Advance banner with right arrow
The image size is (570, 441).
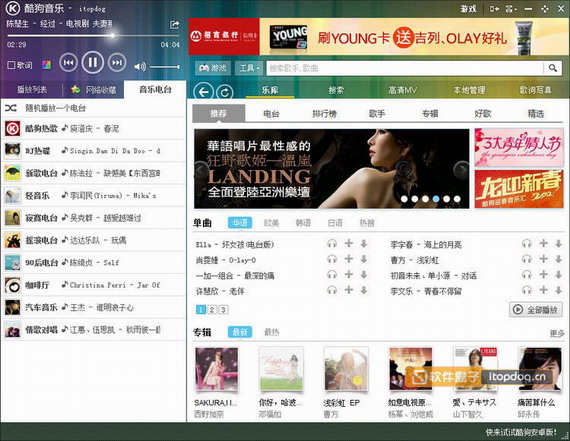tap(462, 169)
